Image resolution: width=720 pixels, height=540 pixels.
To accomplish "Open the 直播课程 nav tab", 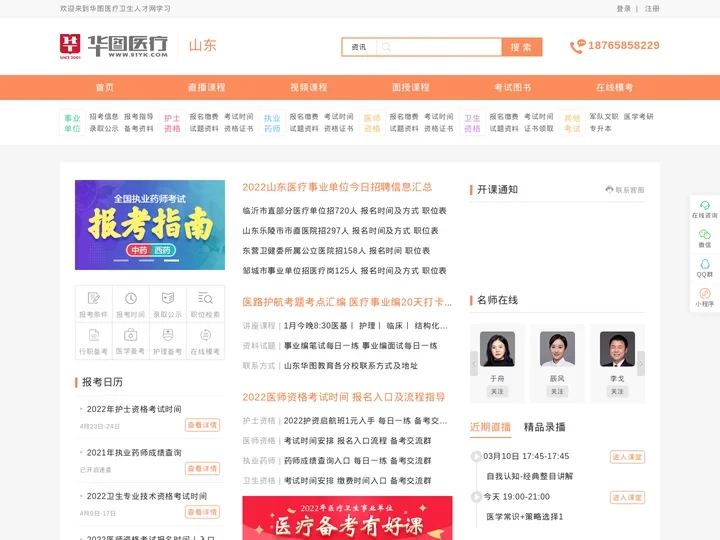I will (207, 87).
